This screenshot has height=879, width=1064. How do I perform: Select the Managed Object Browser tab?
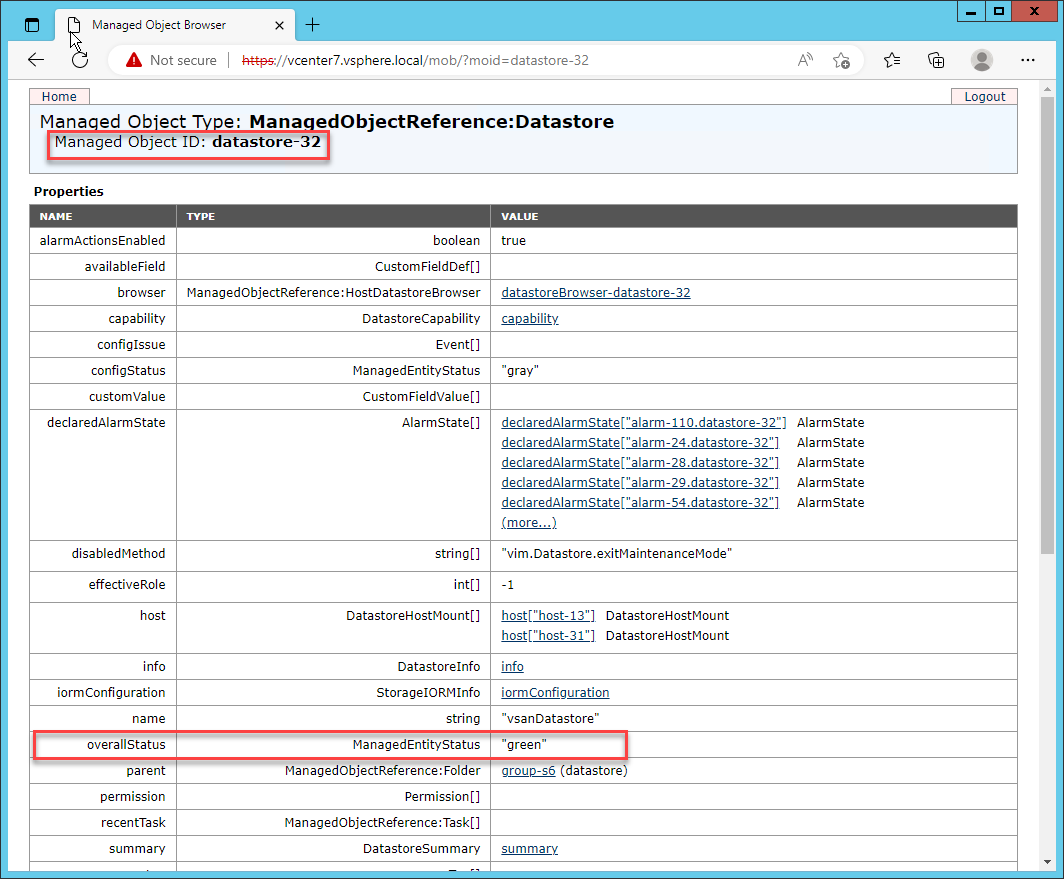coord(158,25)
